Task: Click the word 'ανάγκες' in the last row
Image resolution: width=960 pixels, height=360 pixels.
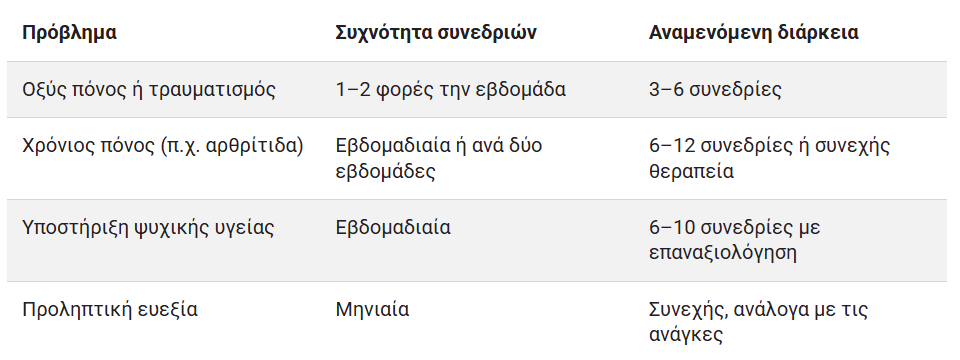Action: 686,335
